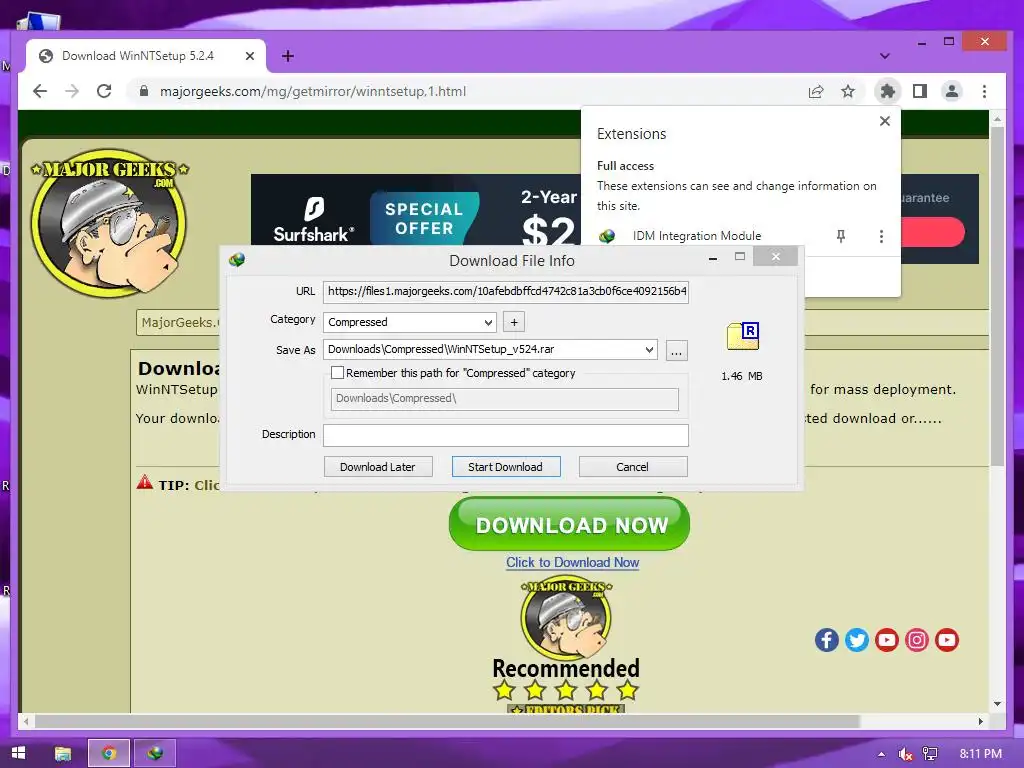Image resolution: width=1024 pixels, height=768 pixels.
Task: Open the tab search chevron in title bar
Action: [x=884, y=56]
